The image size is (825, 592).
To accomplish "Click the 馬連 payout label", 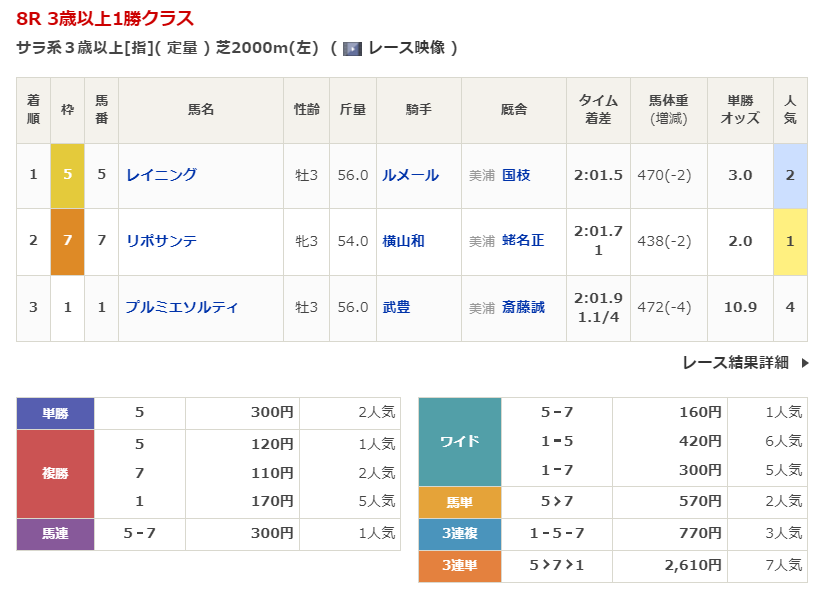I will click(55, 534).
